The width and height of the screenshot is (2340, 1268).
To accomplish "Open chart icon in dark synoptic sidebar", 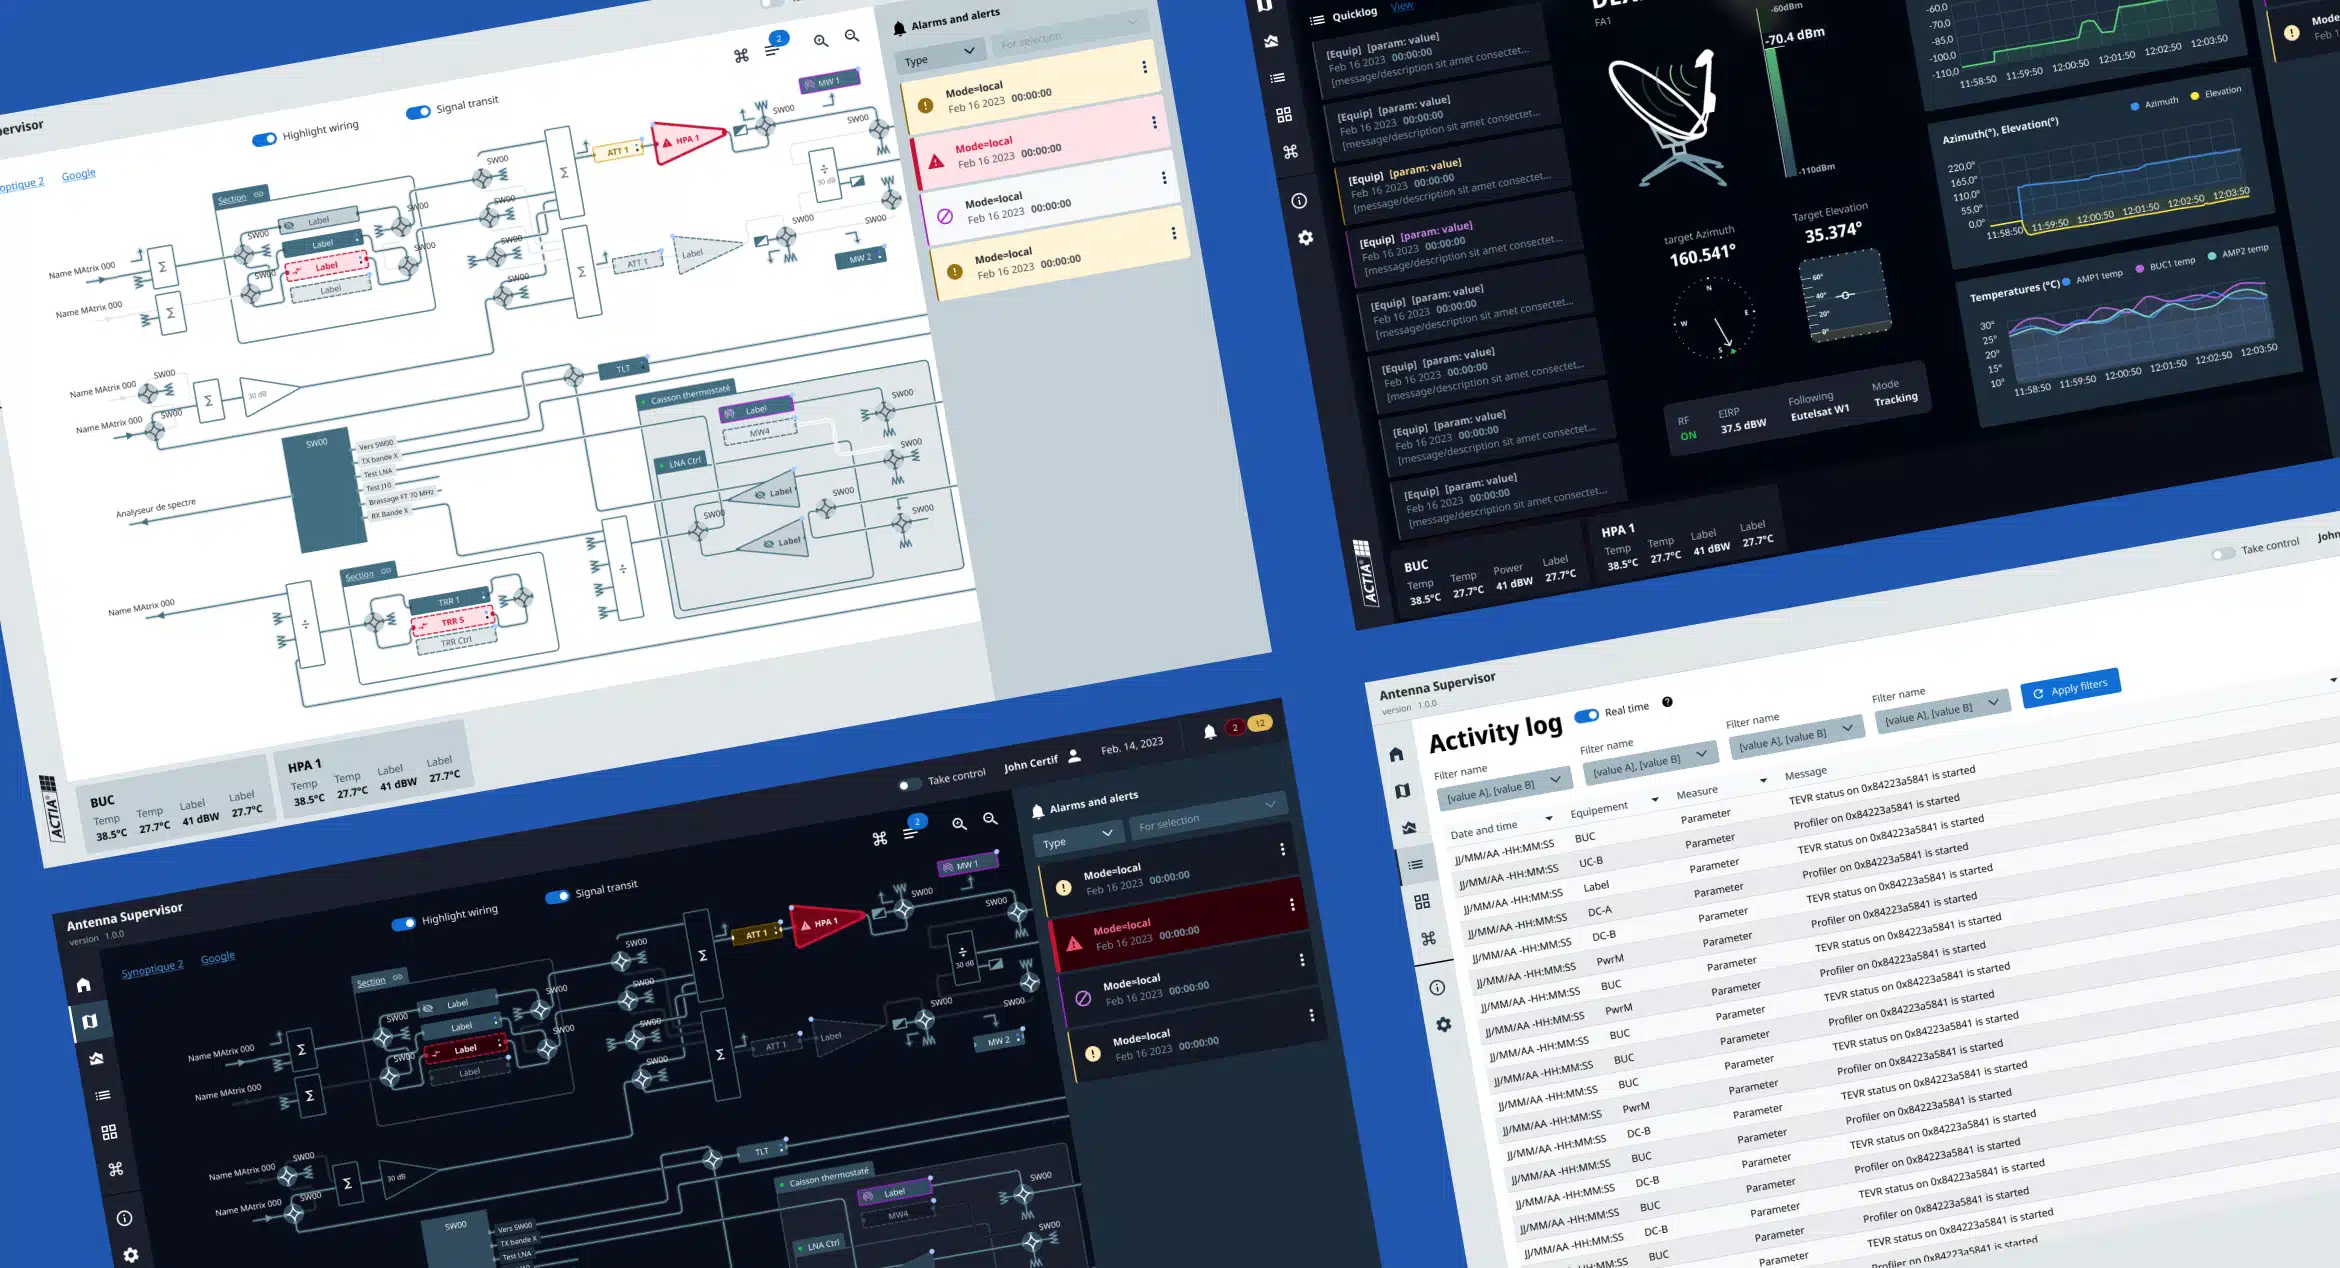I will point(96,1058).
